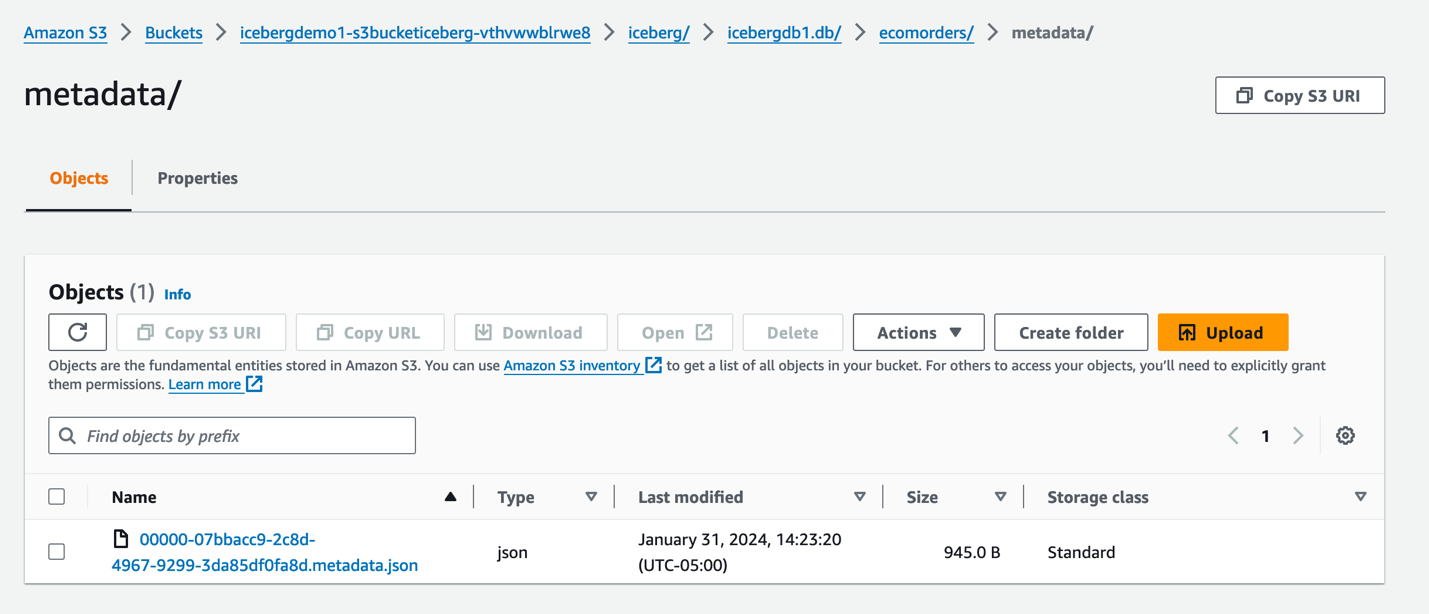Click the search magnifier icon
1429x614 pixels.
[67, 436]
